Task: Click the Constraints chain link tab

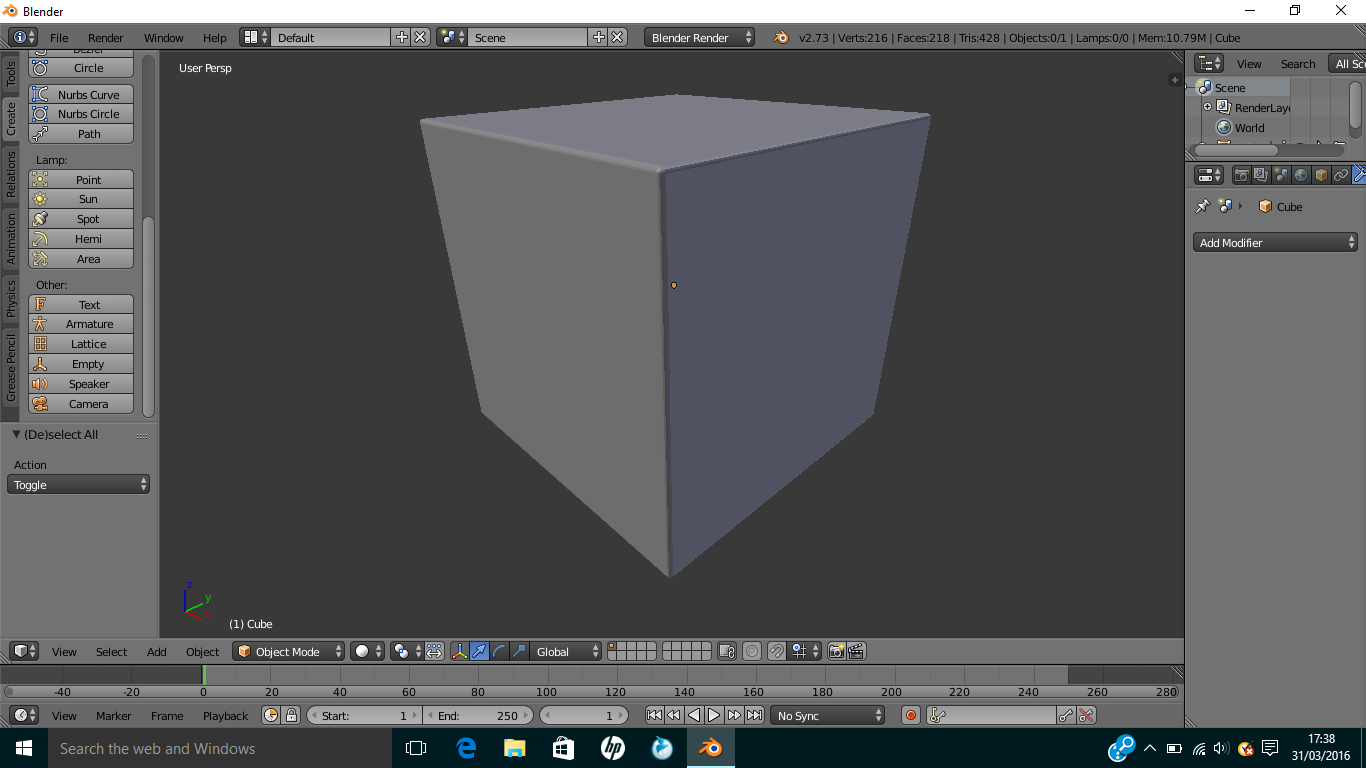Action: 1341,175
